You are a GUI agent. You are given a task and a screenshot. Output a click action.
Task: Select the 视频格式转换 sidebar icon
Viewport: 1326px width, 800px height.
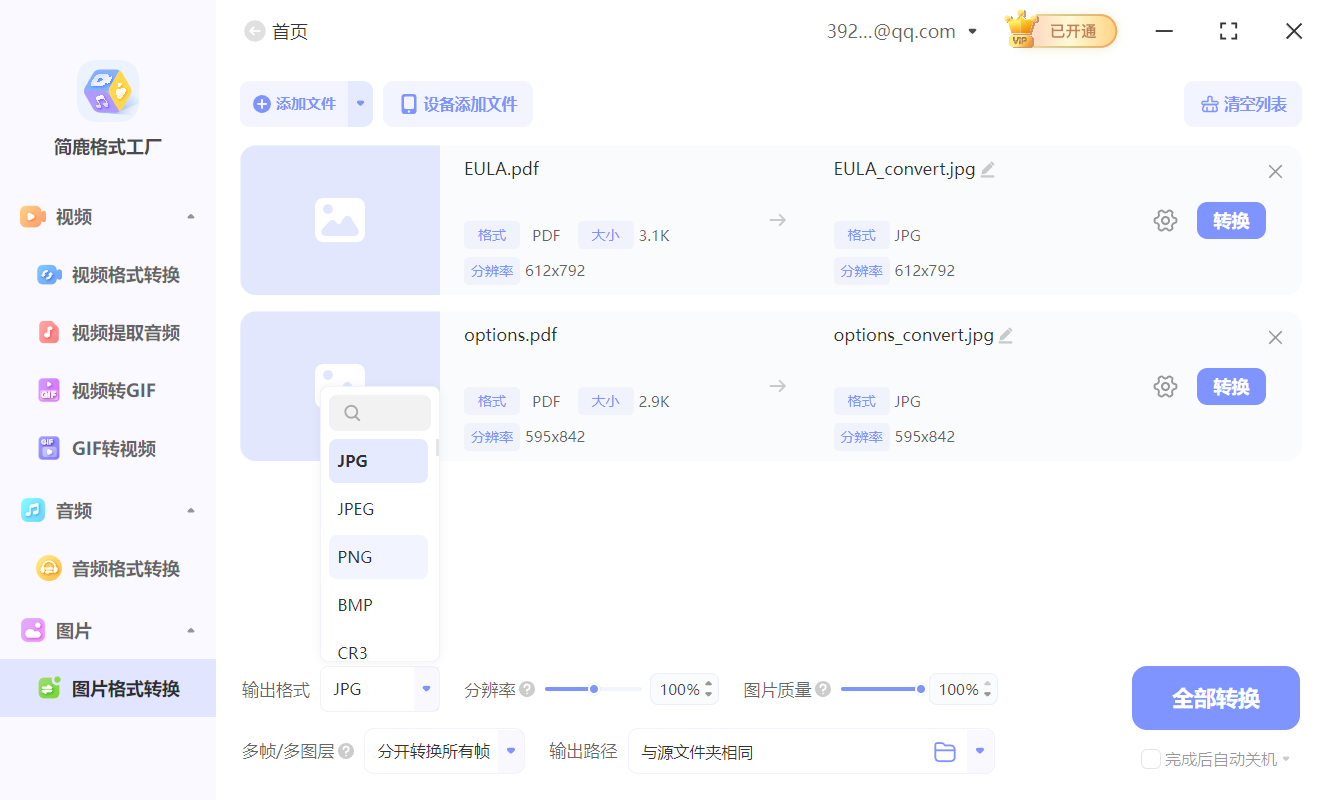click(x=50, y=274)
